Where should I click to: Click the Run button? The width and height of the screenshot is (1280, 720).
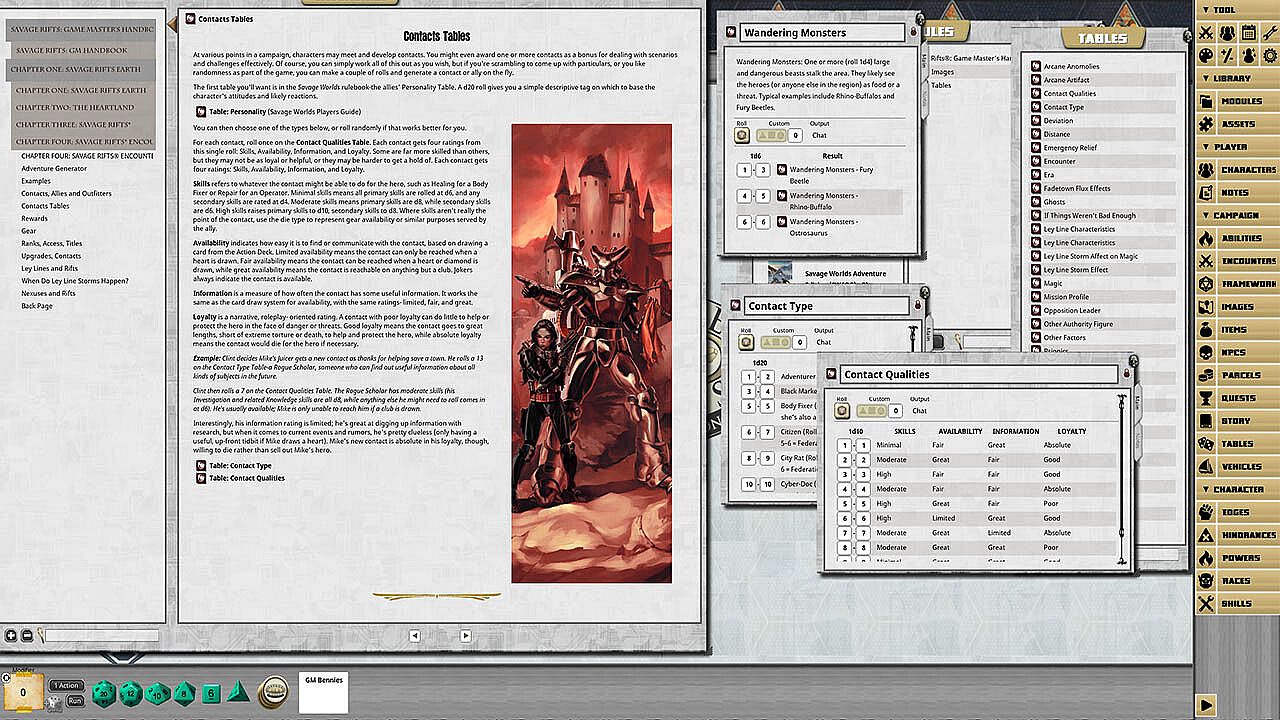tap(75, 701)
